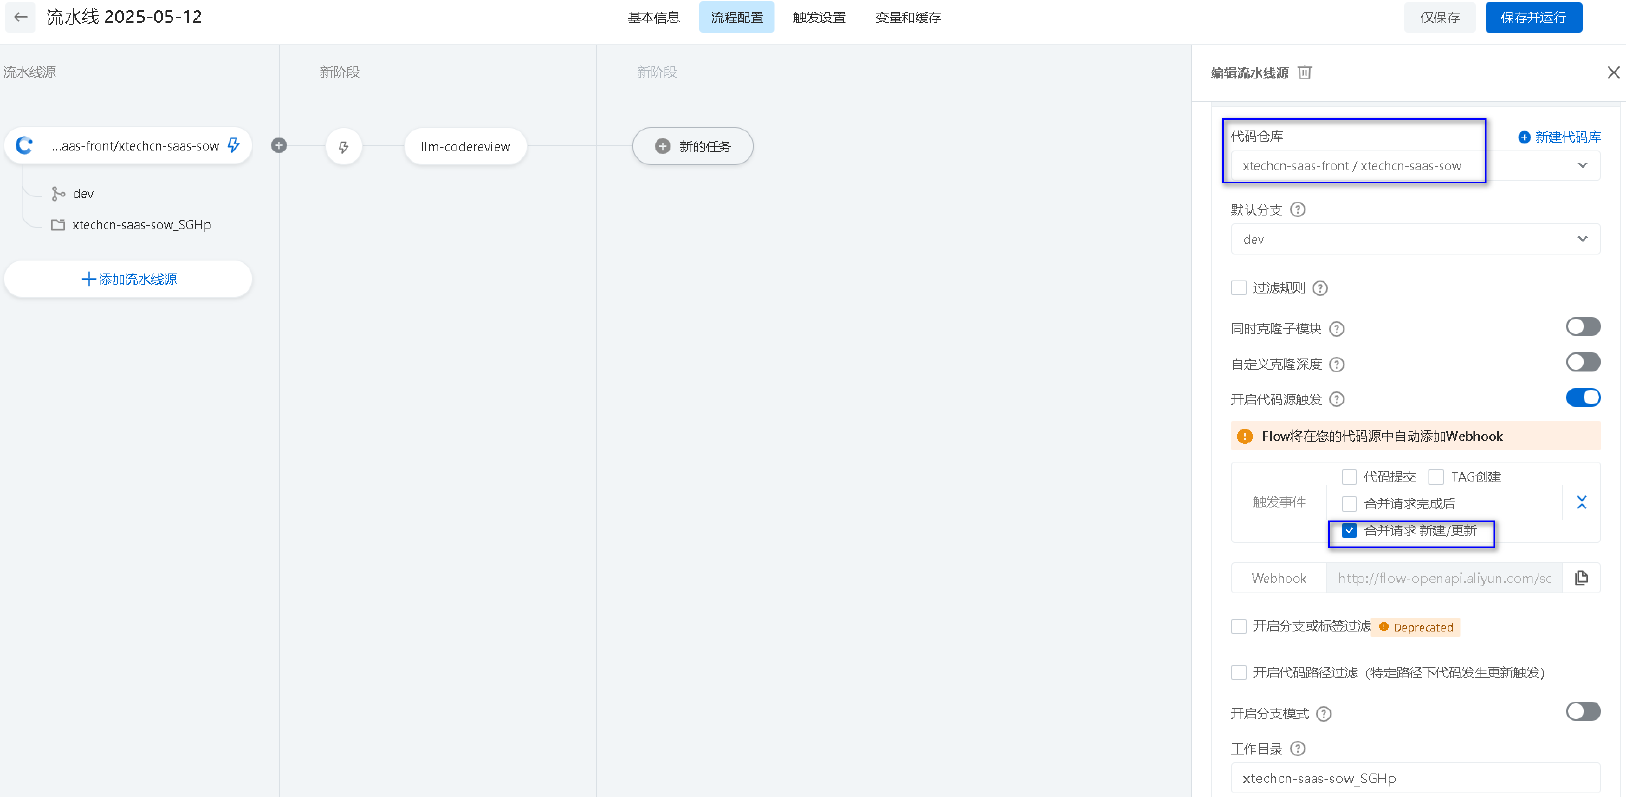Switch to the 变量和缓存 tab
The height and width of the screenshot is (797, 1626).
tap(907, 18)
